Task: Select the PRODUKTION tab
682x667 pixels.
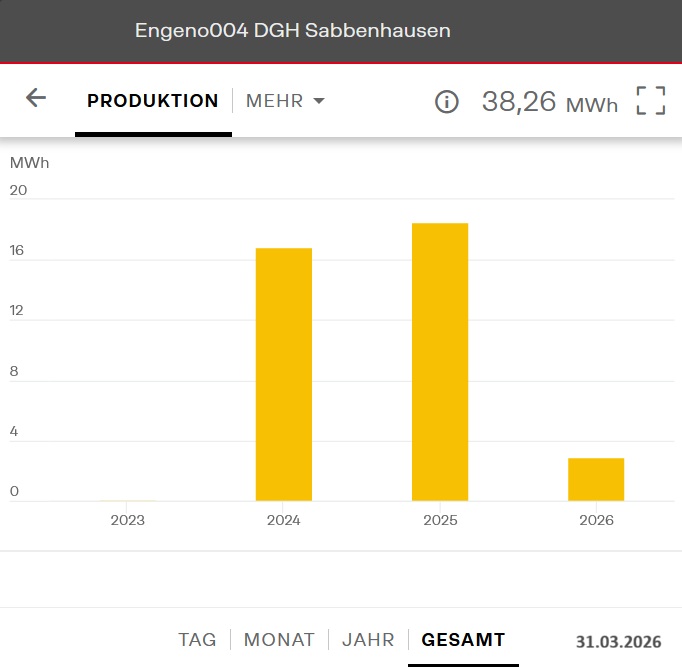Action: click(x=153, y=101)
